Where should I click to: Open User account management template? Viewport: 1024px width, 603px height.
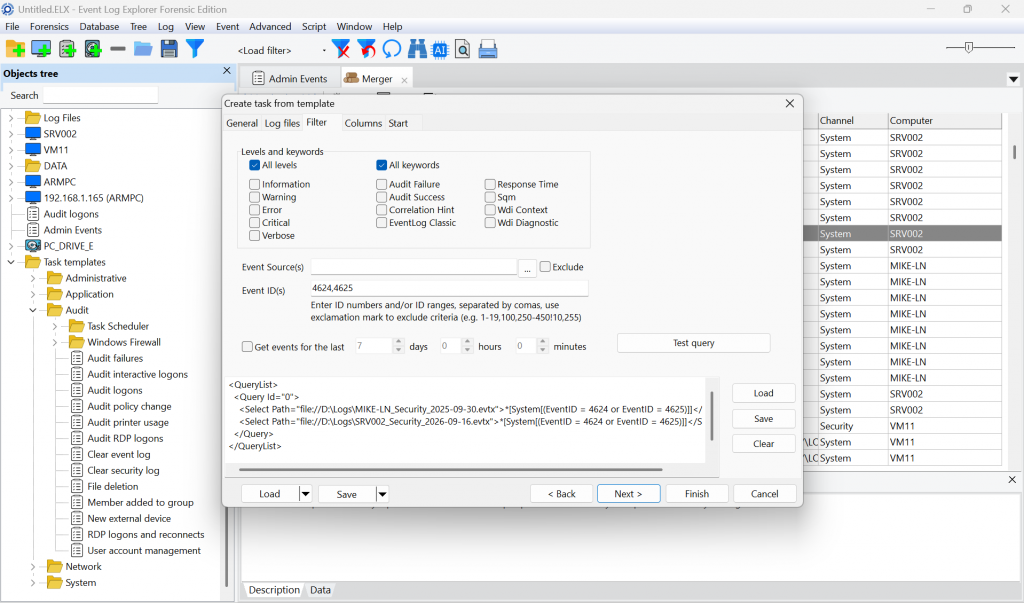tap(144, 551)
